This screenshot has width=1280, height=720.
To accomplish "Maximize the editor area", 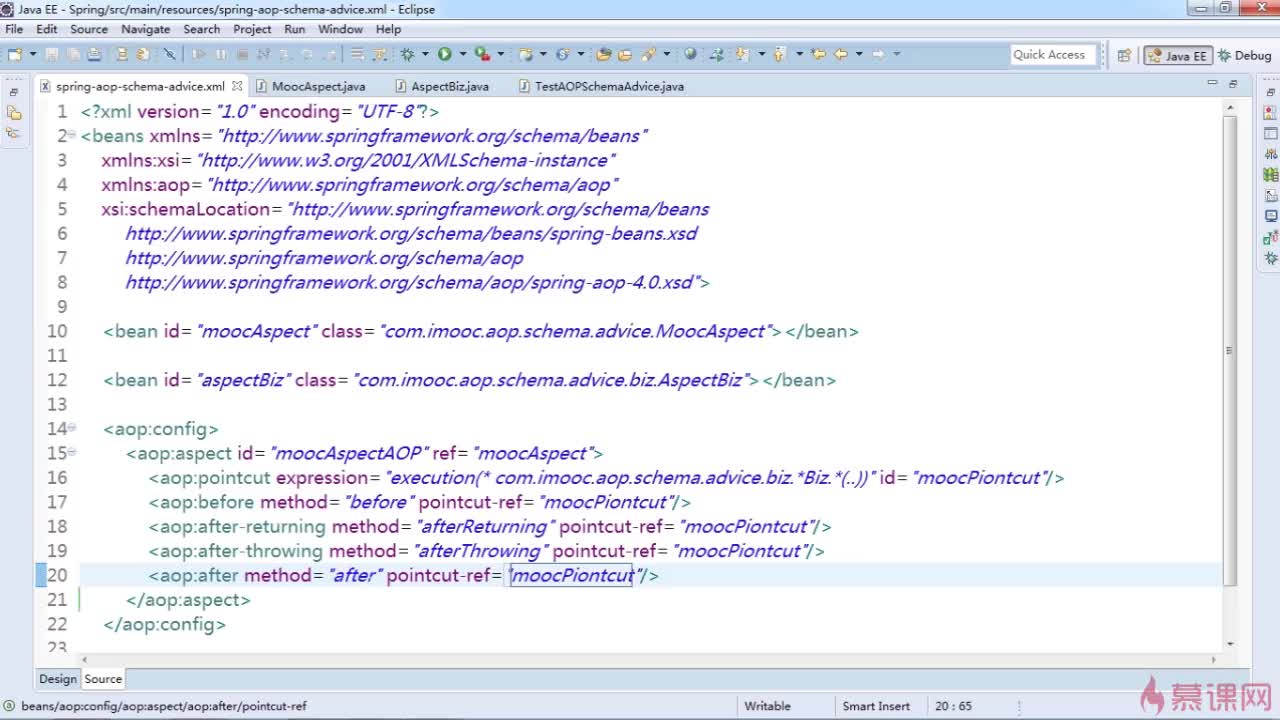I will 1233,84.
